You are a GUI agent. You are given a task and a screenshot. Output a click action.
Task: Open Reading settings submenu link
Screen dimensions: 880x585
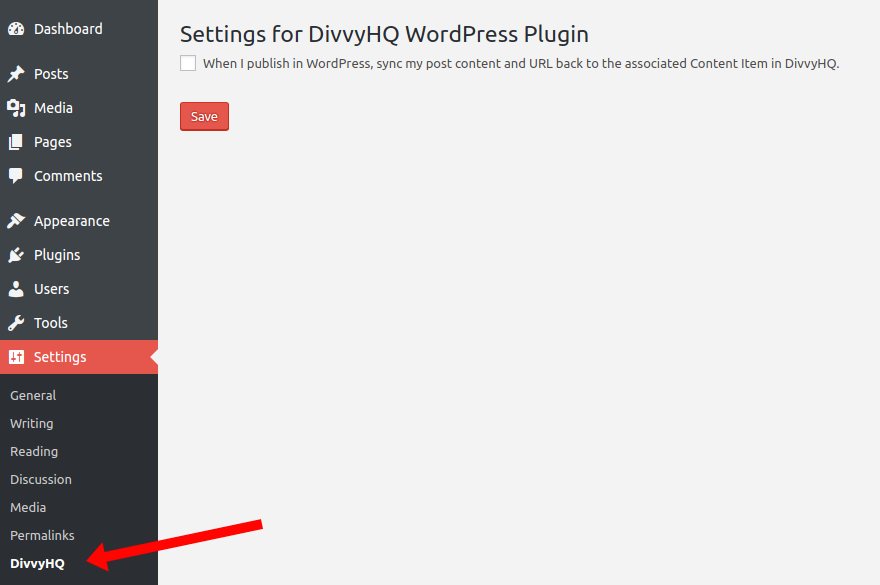click(x=34, y=451)
